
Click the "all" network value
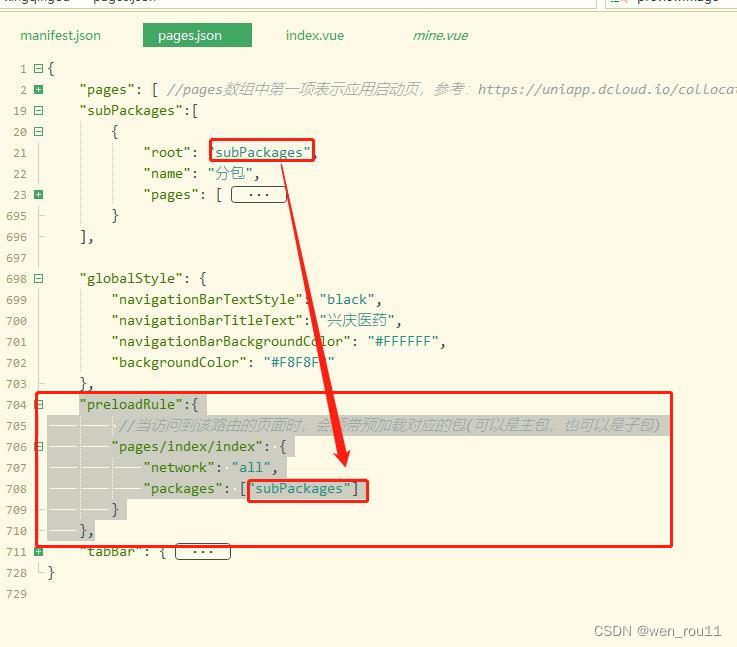tap(251, 468)
